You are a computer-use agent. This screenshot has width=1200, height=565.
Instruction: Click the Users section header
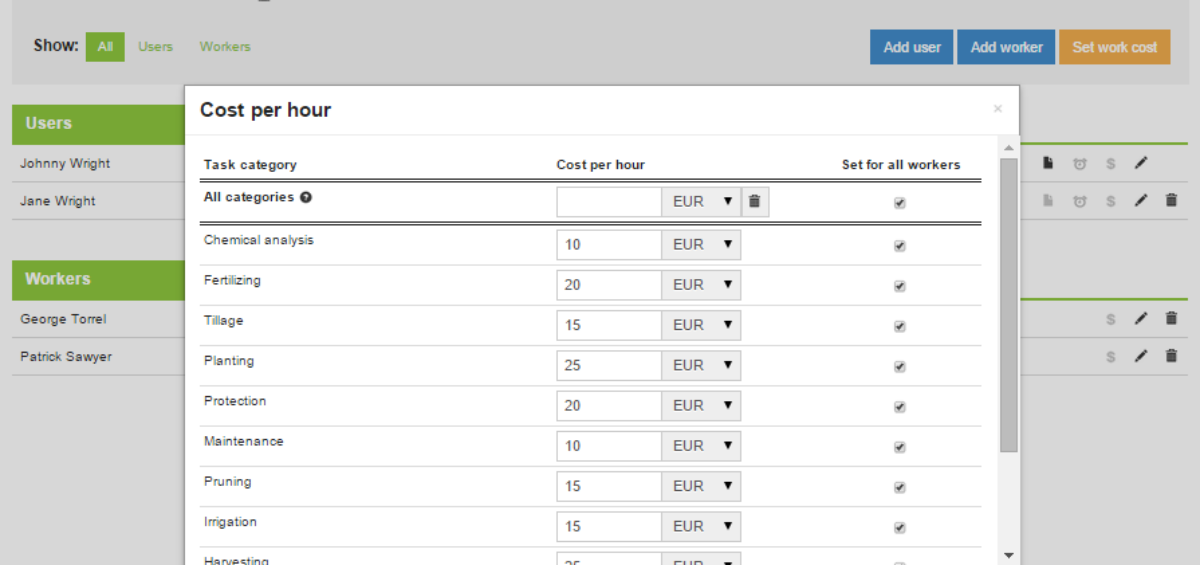(x=98, y=124)
